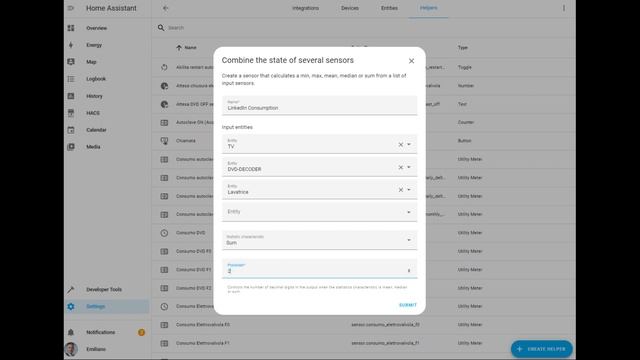640x360 pixels.
Task: Open Notifications bell icon
Action: click(x=71, y=332)
